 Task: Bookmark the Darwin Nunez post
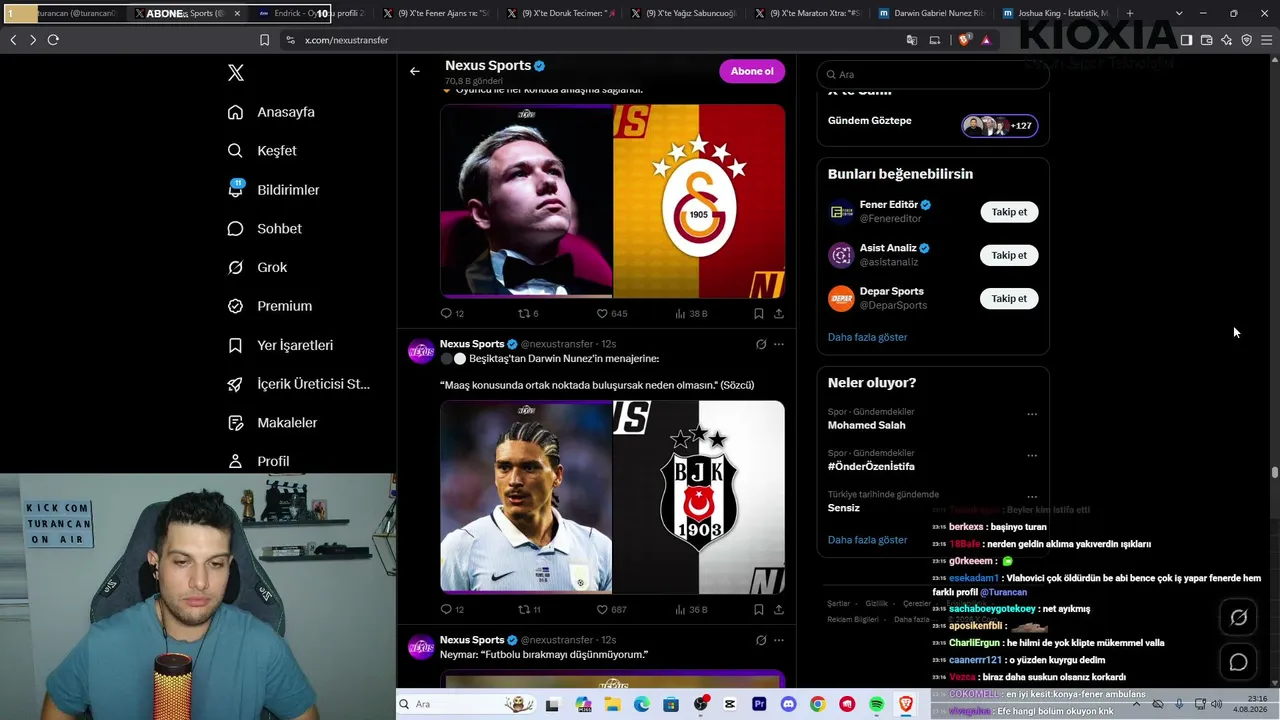(x=759, y=609)
